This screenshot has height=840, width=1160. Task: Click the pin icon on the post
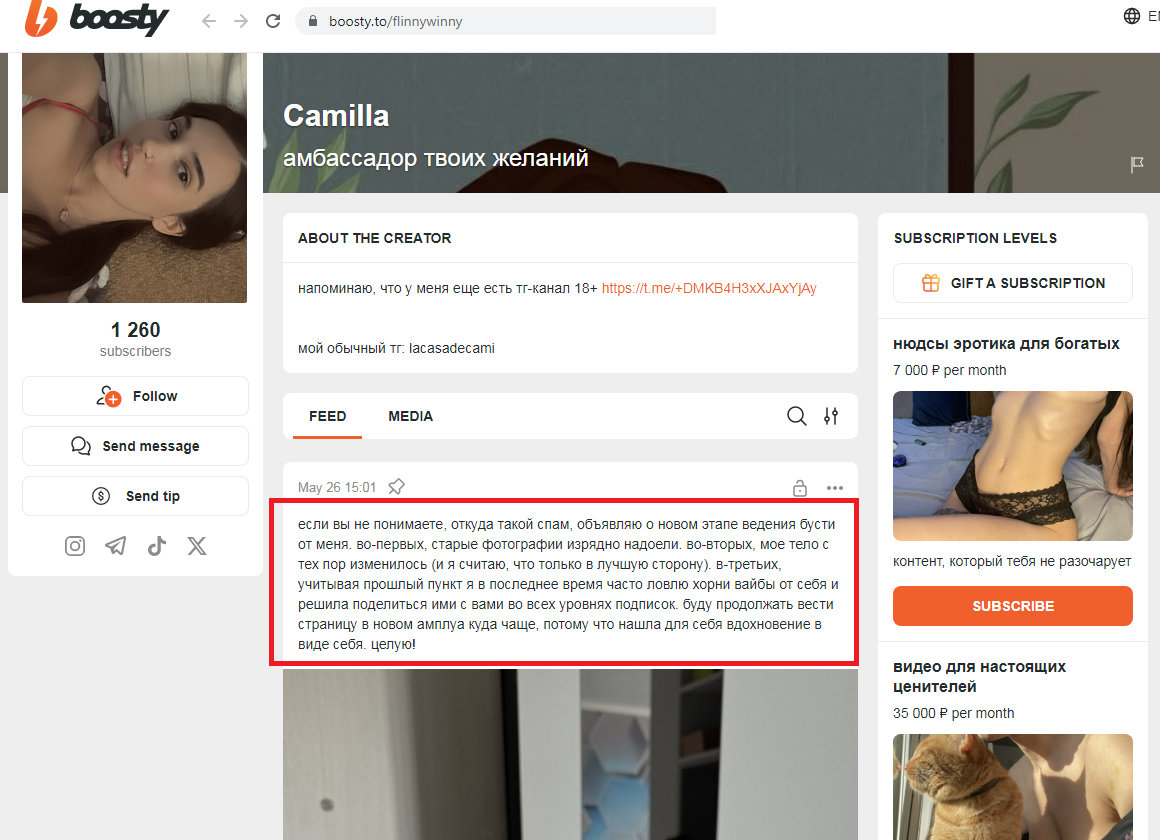point(396,487)
